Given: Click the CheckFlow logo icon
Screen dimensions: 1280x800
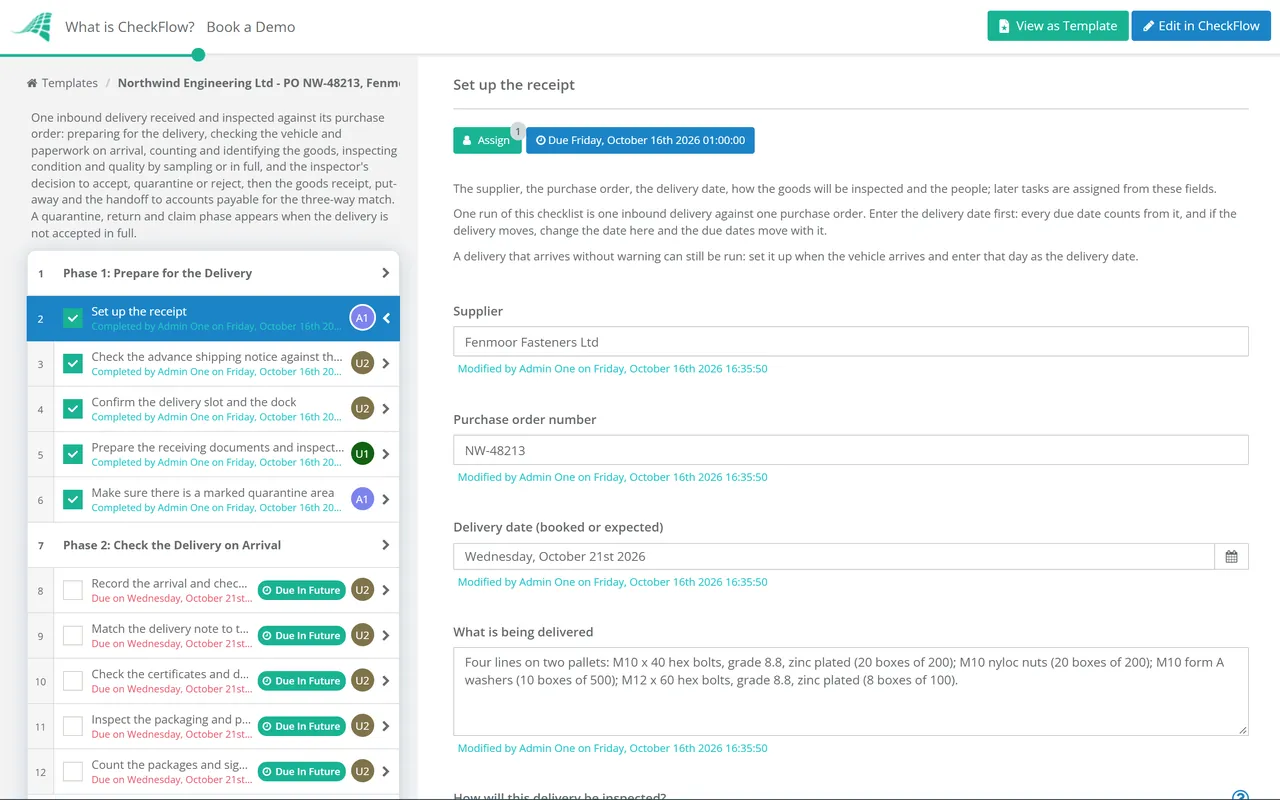Looking at the screenshot, I should click(x=32, y=26).
